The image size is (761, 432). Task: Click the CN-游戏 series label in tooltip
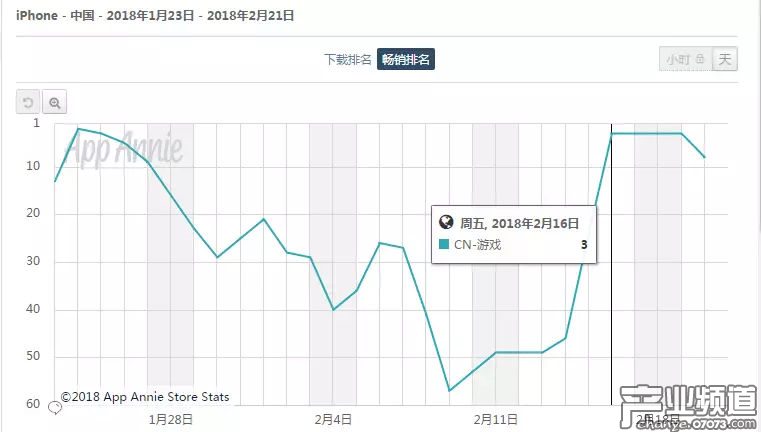click(x=481, y=244)
